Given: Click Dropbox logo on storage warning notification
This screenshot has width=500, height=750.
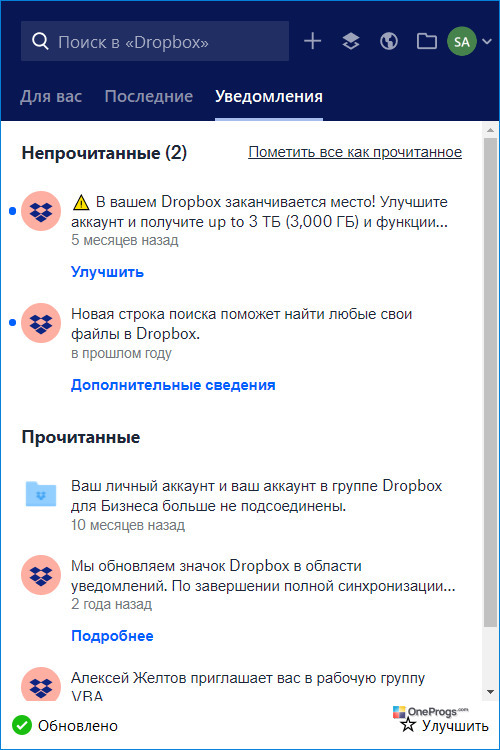Looking at the screenshot, I should coord(41,211).
